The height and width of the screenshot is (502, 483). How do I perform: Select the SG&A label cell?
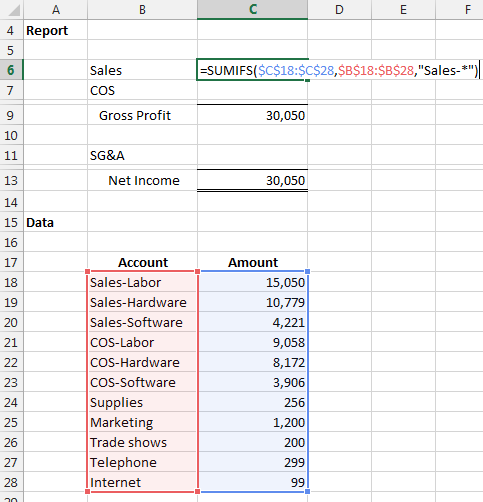coord(142,155)
